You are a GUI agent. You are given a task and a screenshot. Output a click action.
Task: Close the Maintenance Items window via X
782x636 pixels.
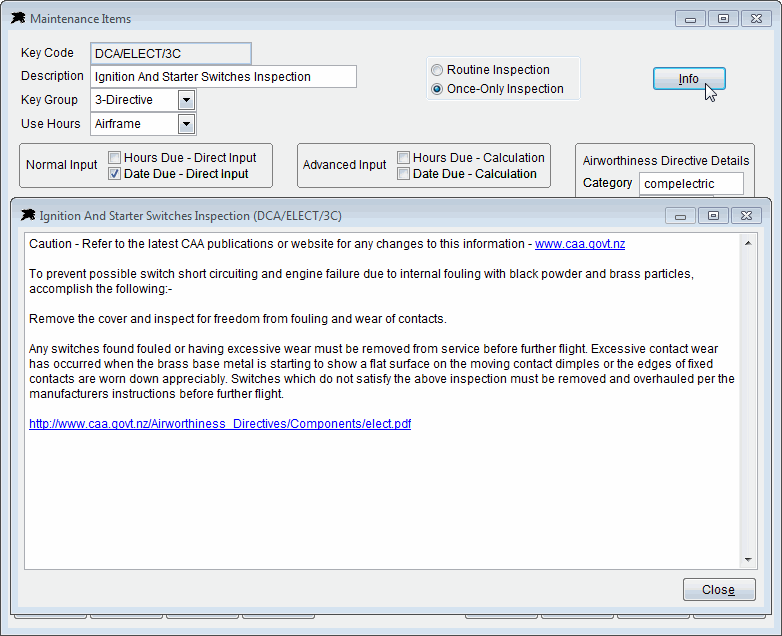(x=756, y=19)
